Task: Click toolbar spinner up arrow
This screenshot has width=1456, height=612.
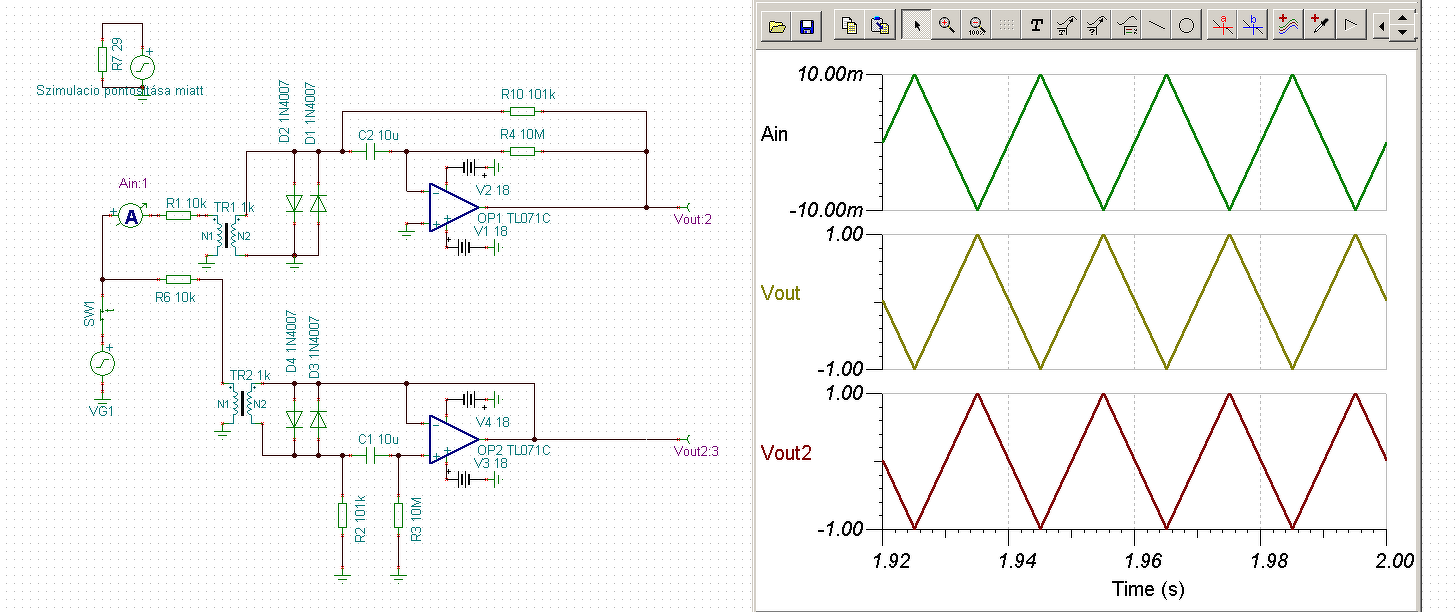Action: coord(1403,18)
